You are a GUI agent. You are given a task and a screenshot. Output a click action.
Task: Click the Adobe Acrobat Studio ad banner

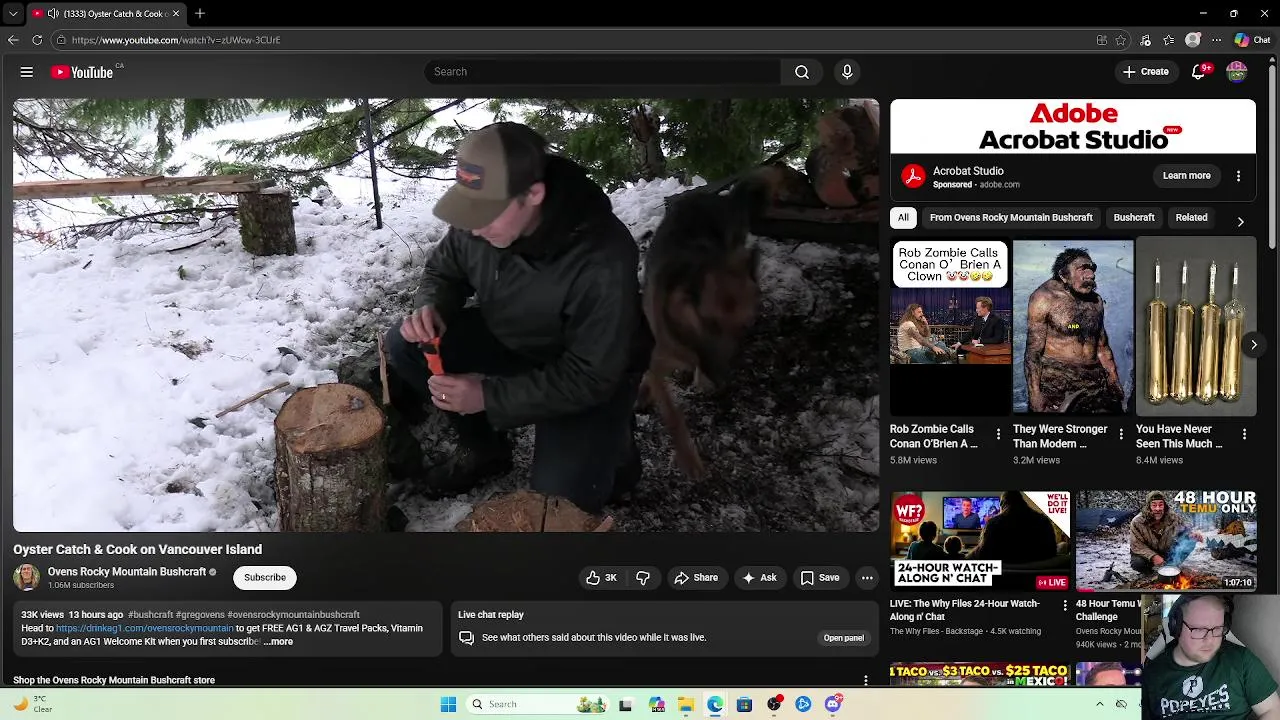tap(1073, 126)
